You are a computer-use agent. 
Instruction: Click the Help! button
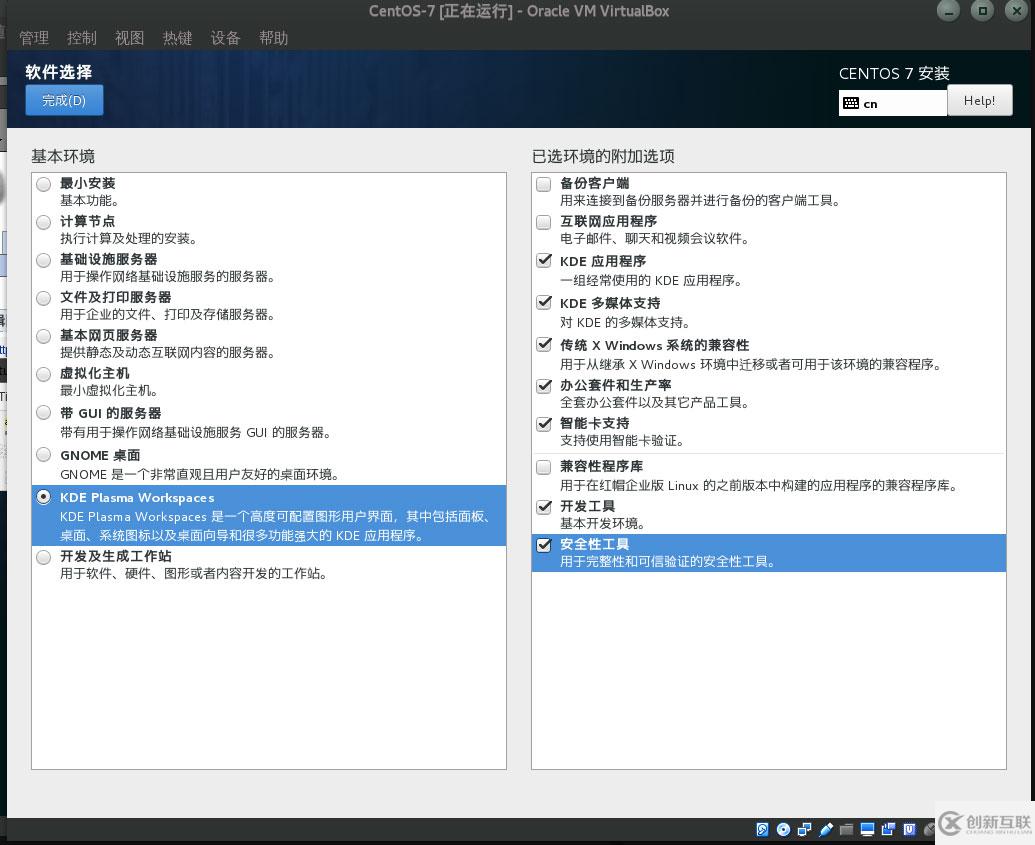980,100
